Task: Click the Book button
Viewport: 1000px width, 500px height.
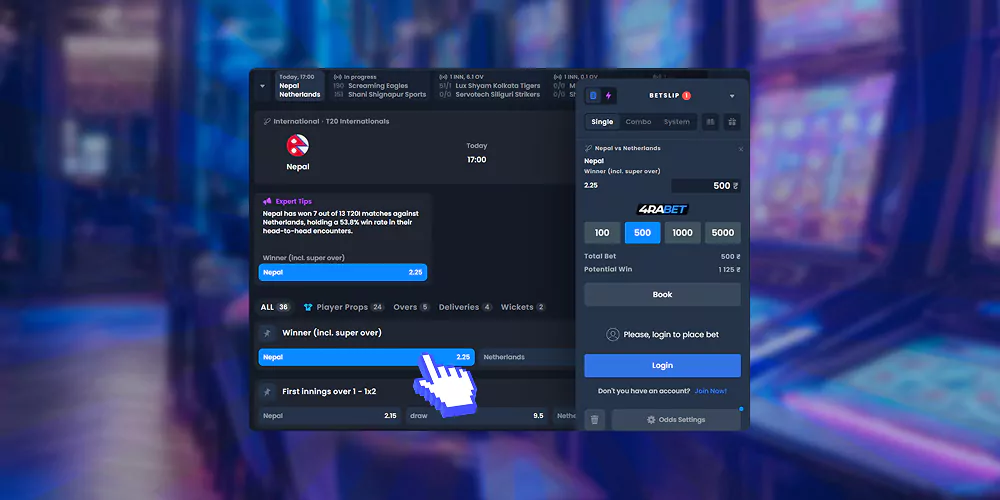Action: pyautogui.click(x=663, y=295)
